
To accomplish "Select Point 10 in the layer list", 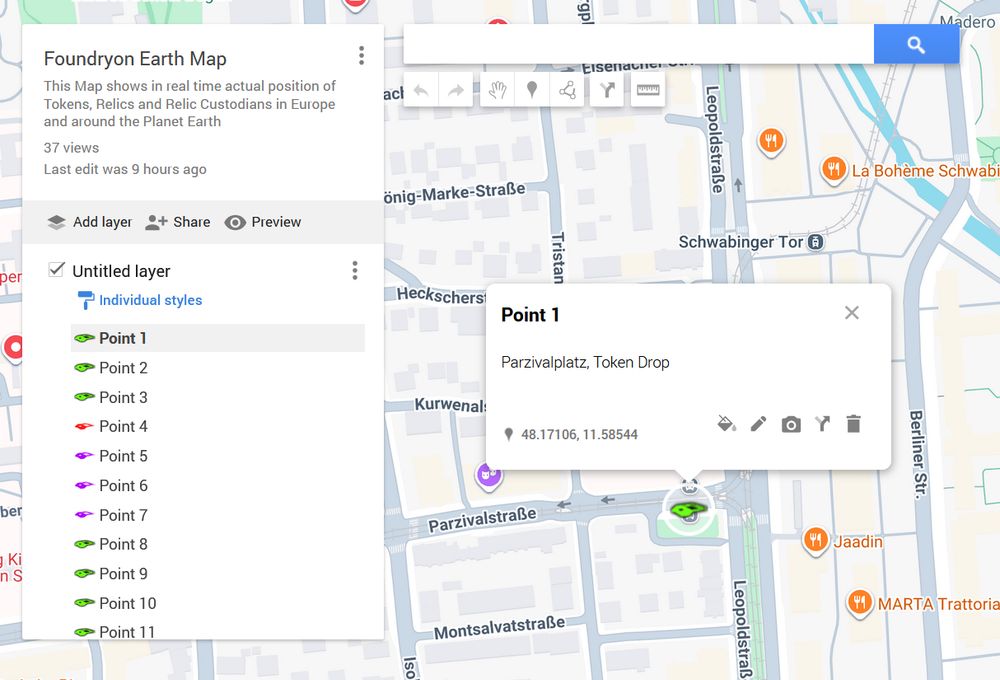I will coord(217,603).
